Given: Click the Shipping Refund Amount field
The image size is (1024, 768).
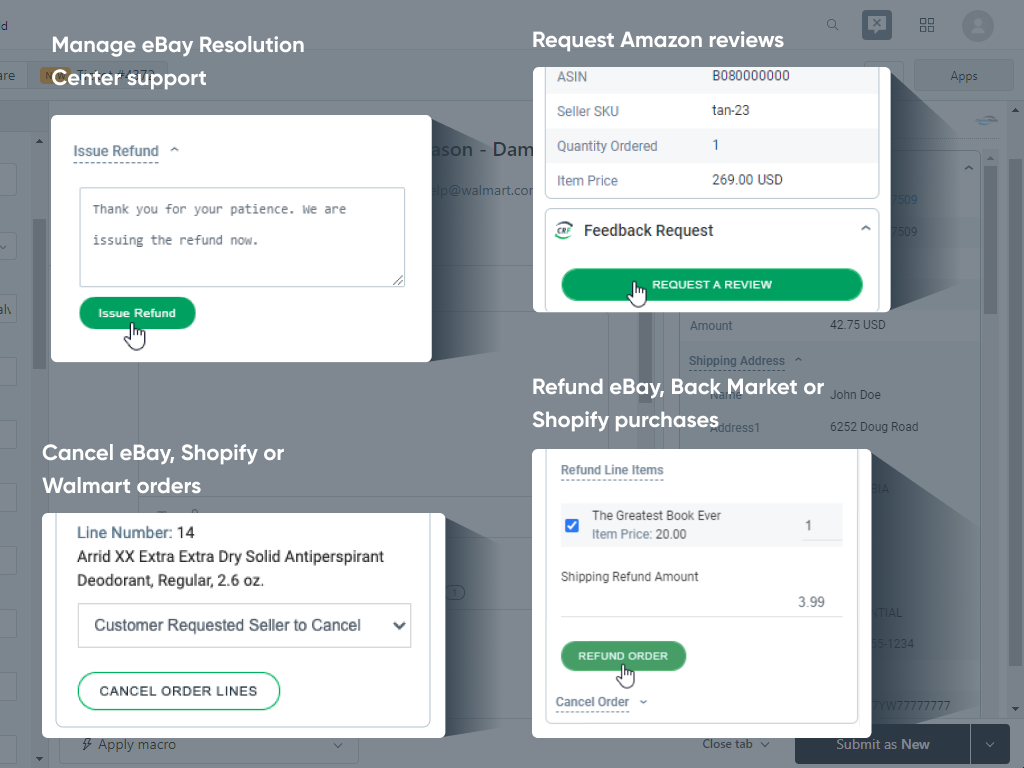Looking at the screenshot, I should tap(701, 602).
